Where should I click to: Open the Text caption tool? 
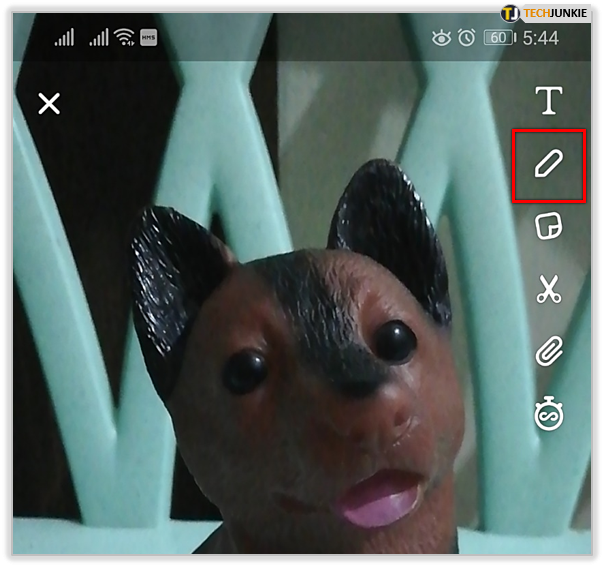(x=547, y=100)
